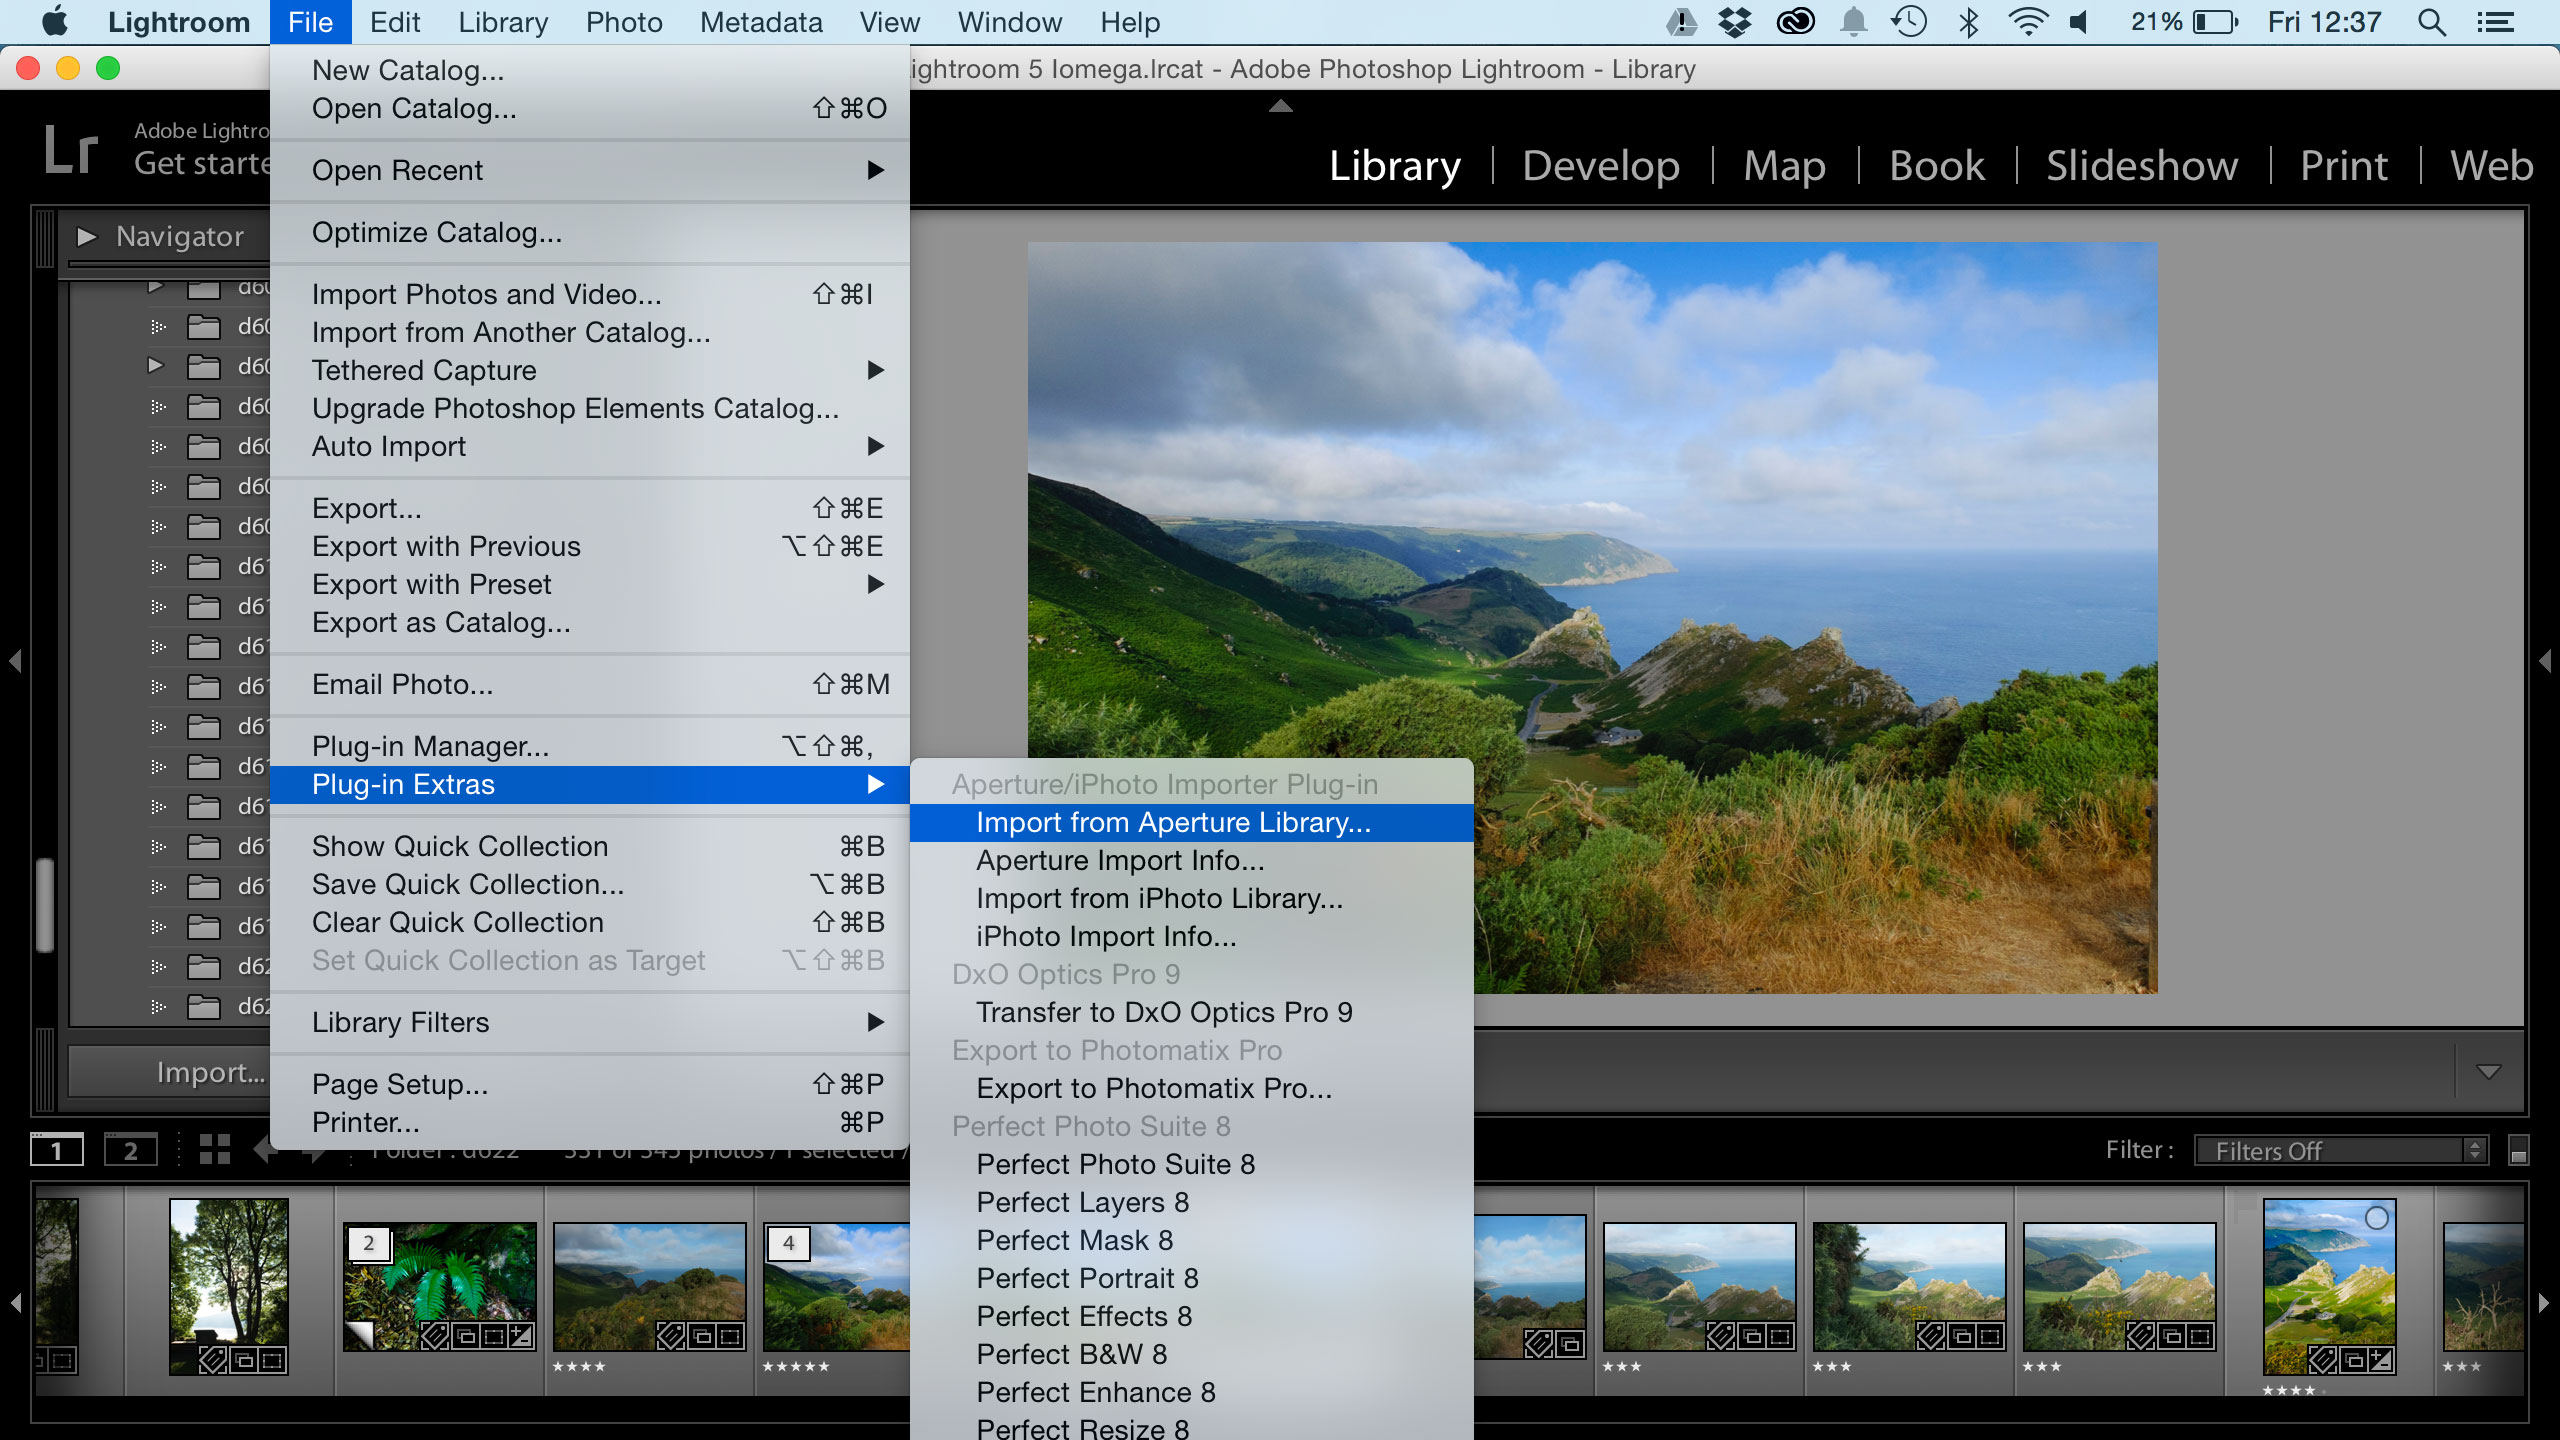Hide the top module picker panel
Viewport: 2560px width, 1440px height.
[x=1281, y=105]
